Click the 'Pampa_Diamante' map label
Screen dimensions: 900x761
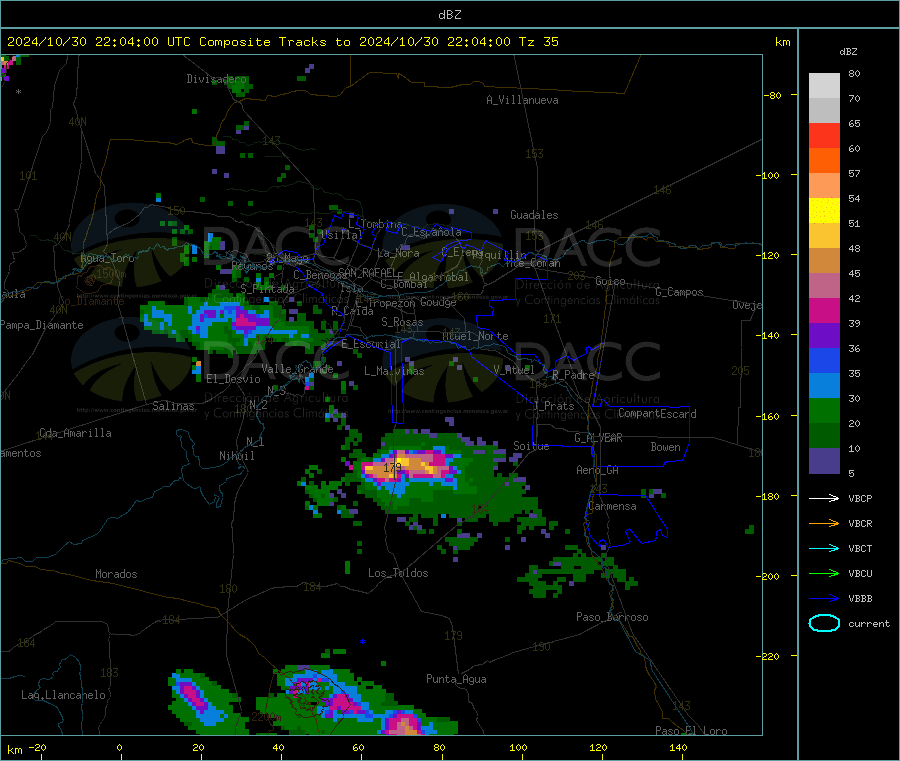[x=41, y=325]
